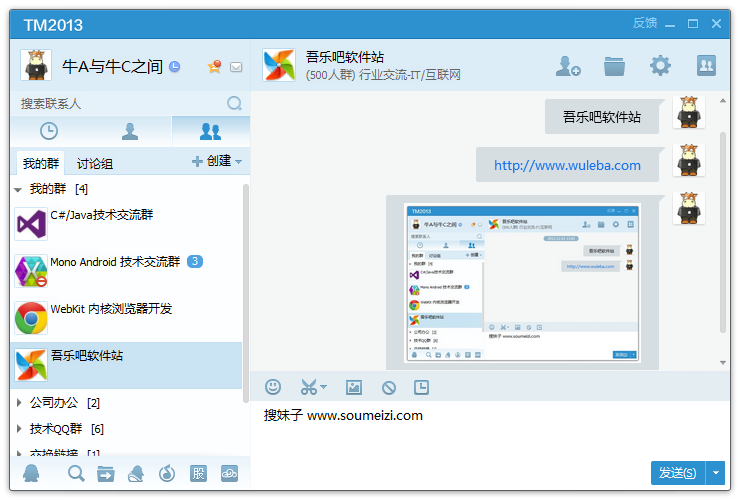This screenshot has height=500, width=740.
Task: Switch to the 讨论组 tab
Action: tap(95, 164)
